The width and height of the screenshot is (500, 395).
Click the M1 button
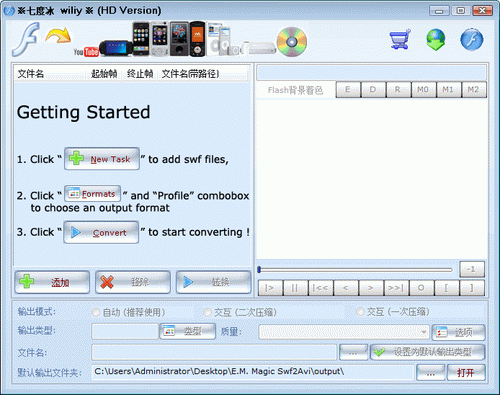coord(449,89)
